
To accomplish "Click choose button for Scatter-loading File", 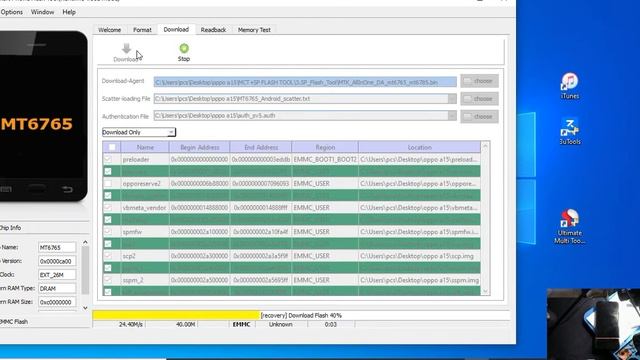I will (480, 99).
